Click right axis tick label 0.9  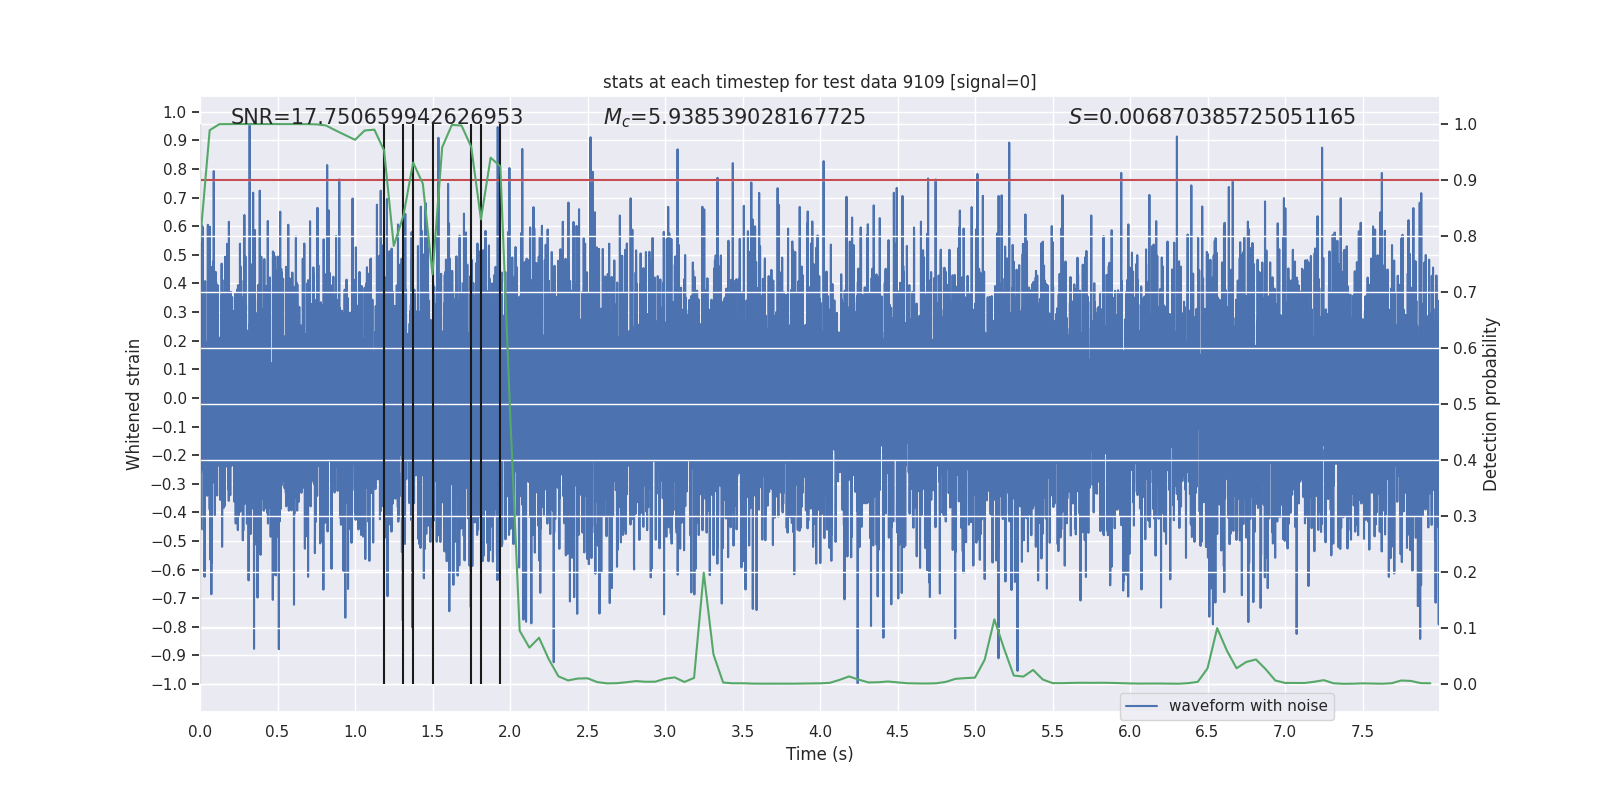click(1465, 181)
